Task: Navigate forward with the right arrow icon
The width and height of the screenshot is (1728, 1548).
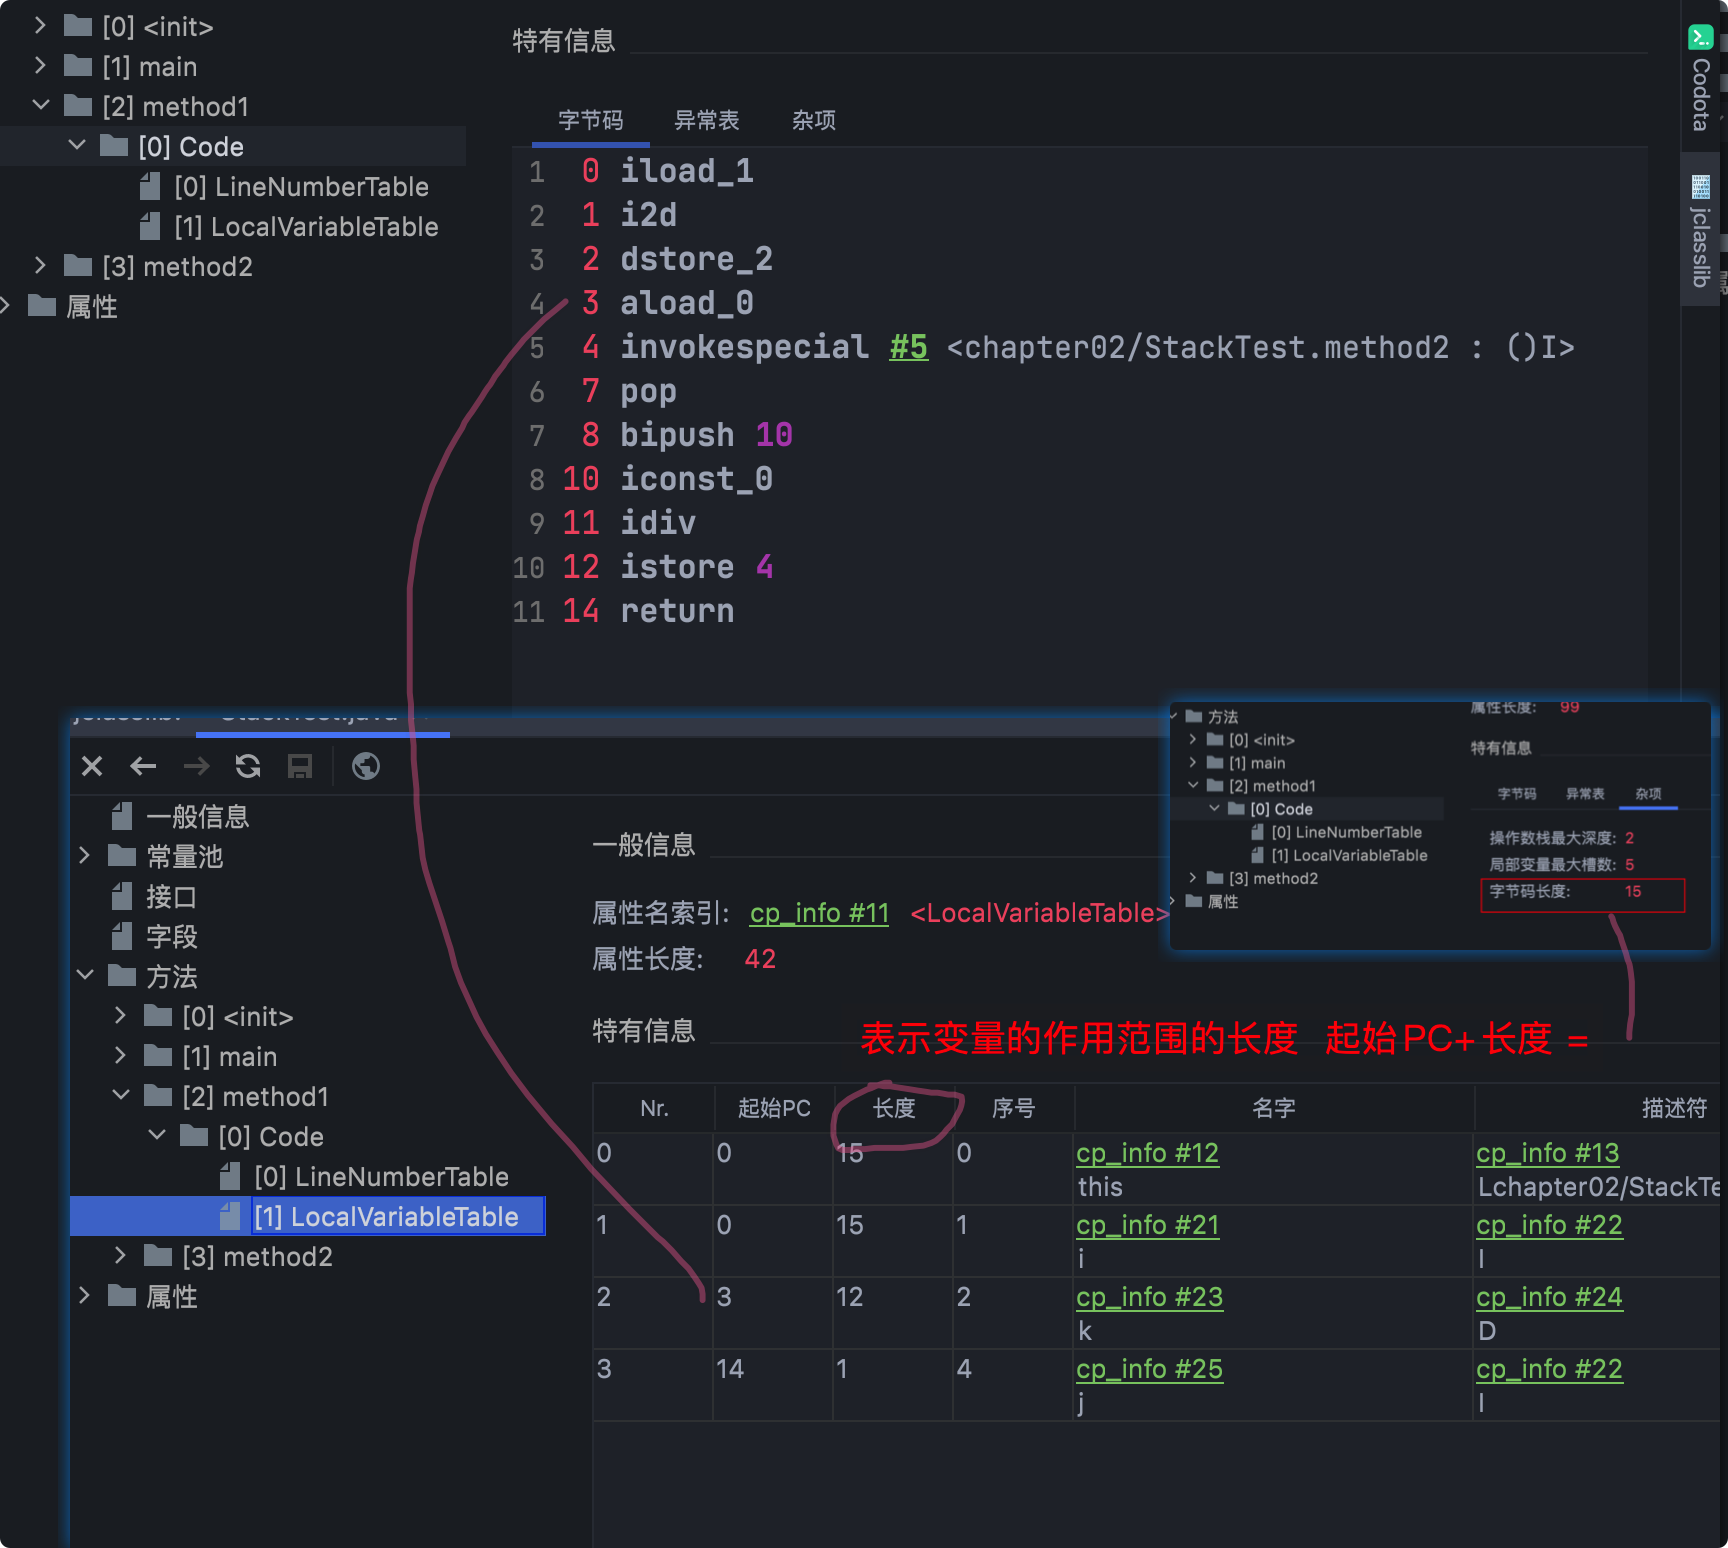Action: 196,766
